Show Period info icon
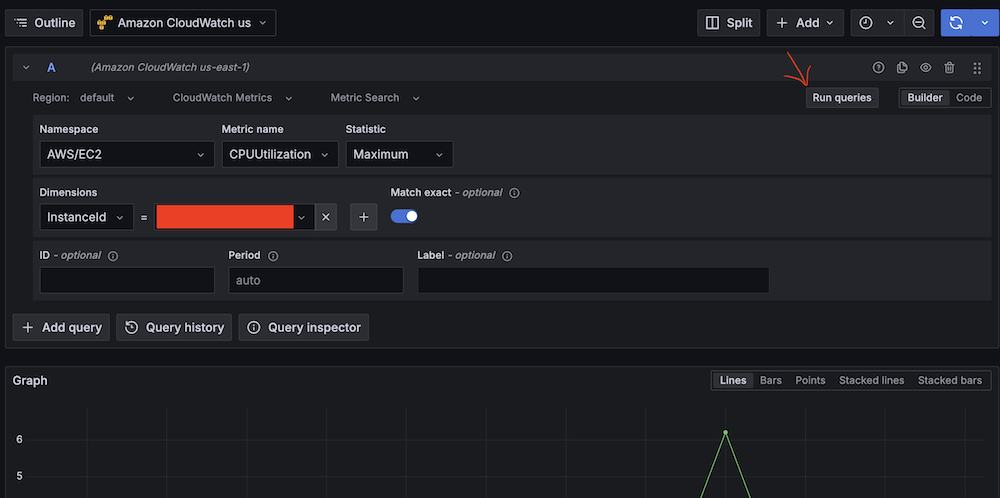This screenshot has width=1000, height=498. 273,256
